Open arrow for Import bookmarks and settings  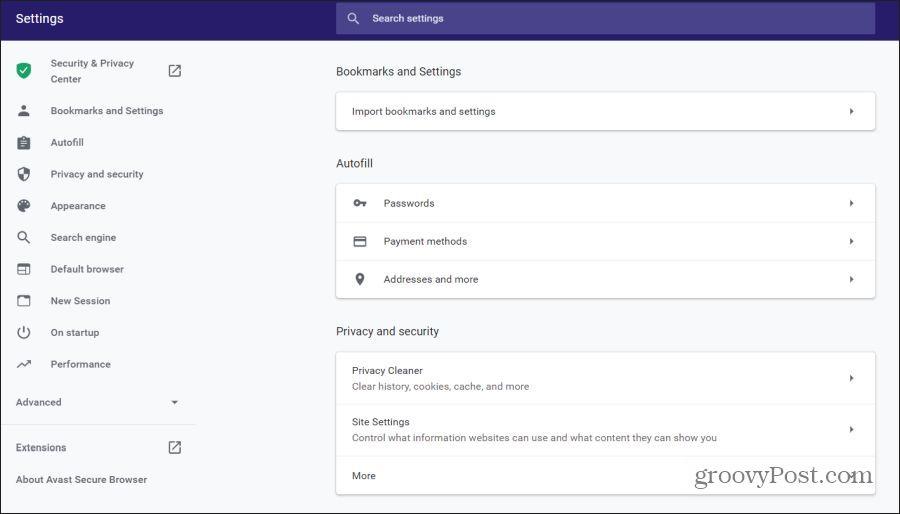(851, 111)
